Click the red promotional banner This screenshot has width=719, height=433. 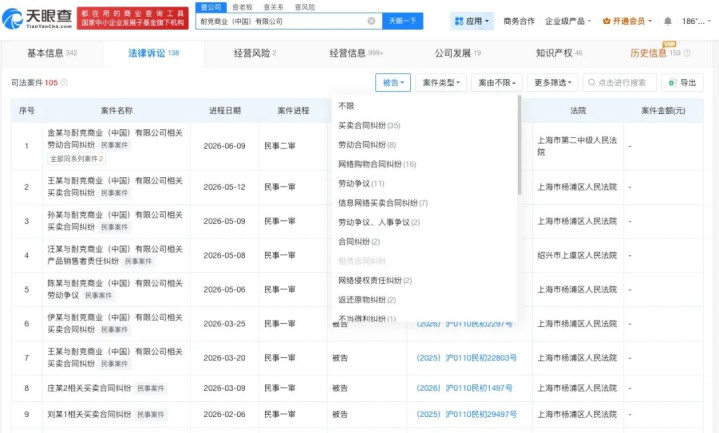[133, 18]
